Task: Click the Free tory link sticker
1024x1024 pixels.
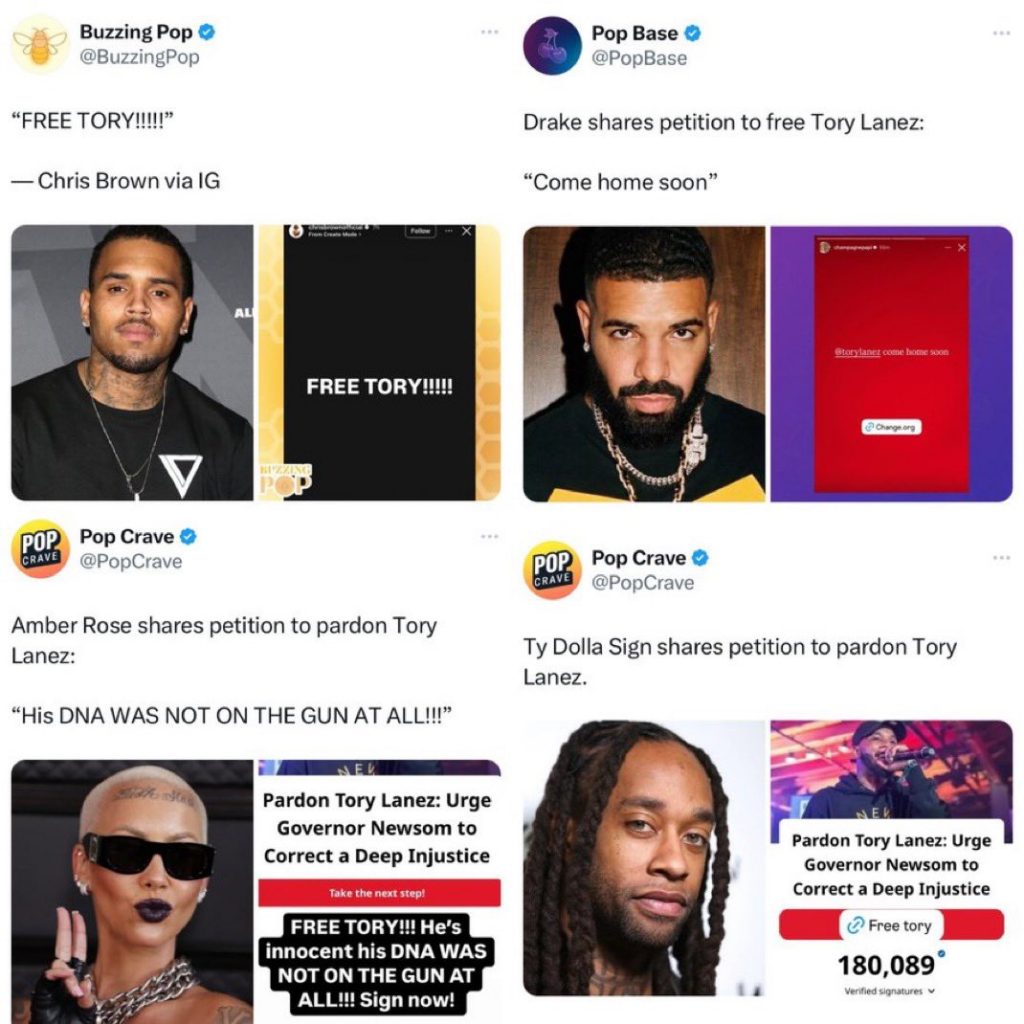Action: click(x=891, y=925)
